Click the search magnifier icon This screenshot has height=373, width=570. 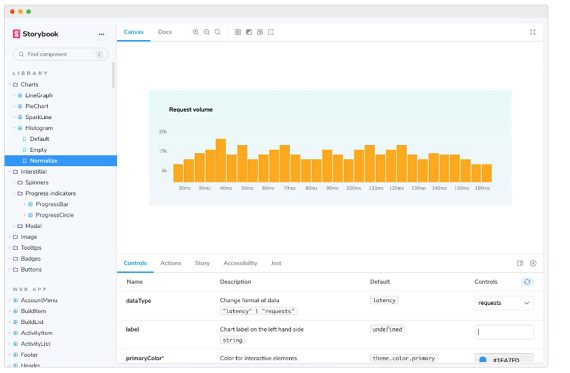21,54
